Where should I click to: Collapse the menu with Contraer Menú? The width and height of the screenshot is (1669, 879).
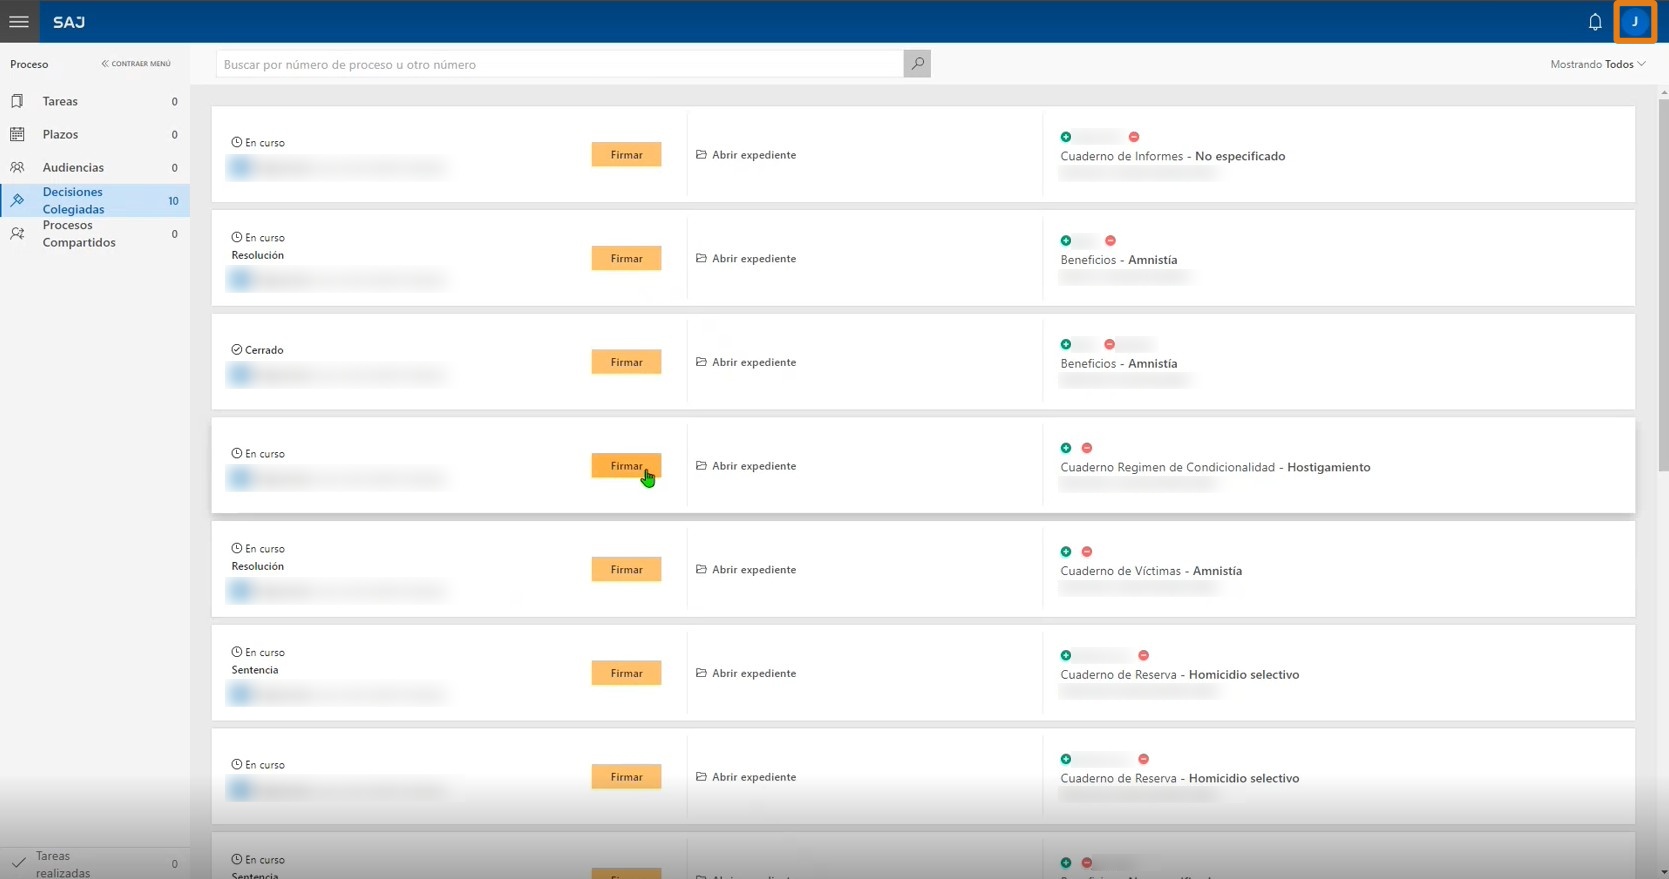pyautogui.click(x=136, y=64)
